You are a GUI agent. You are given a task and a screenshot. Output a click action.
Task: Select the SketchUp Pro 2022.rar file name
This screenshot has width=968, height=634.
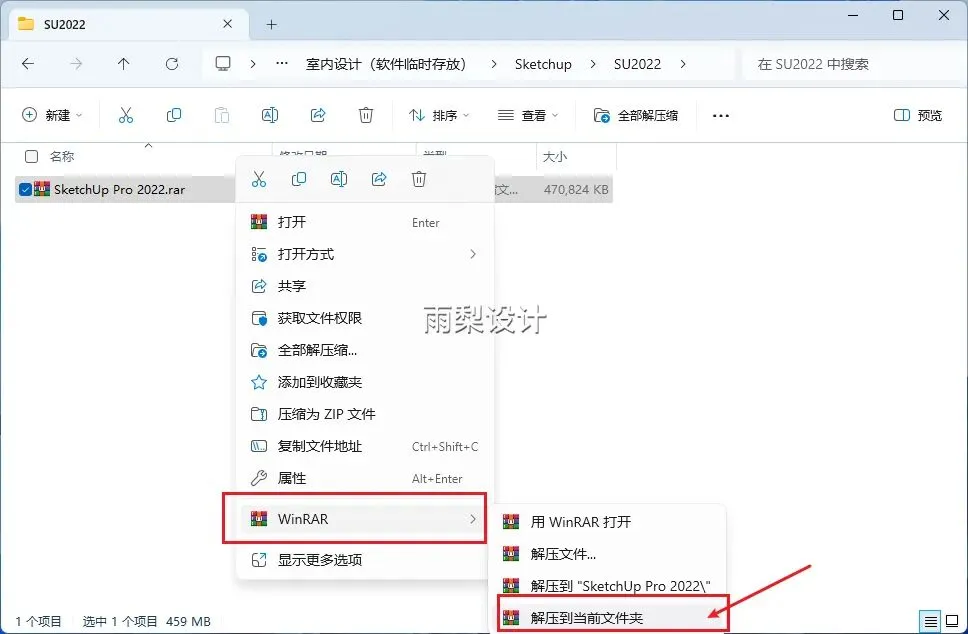pyautogui.click(x=119, y=190)
